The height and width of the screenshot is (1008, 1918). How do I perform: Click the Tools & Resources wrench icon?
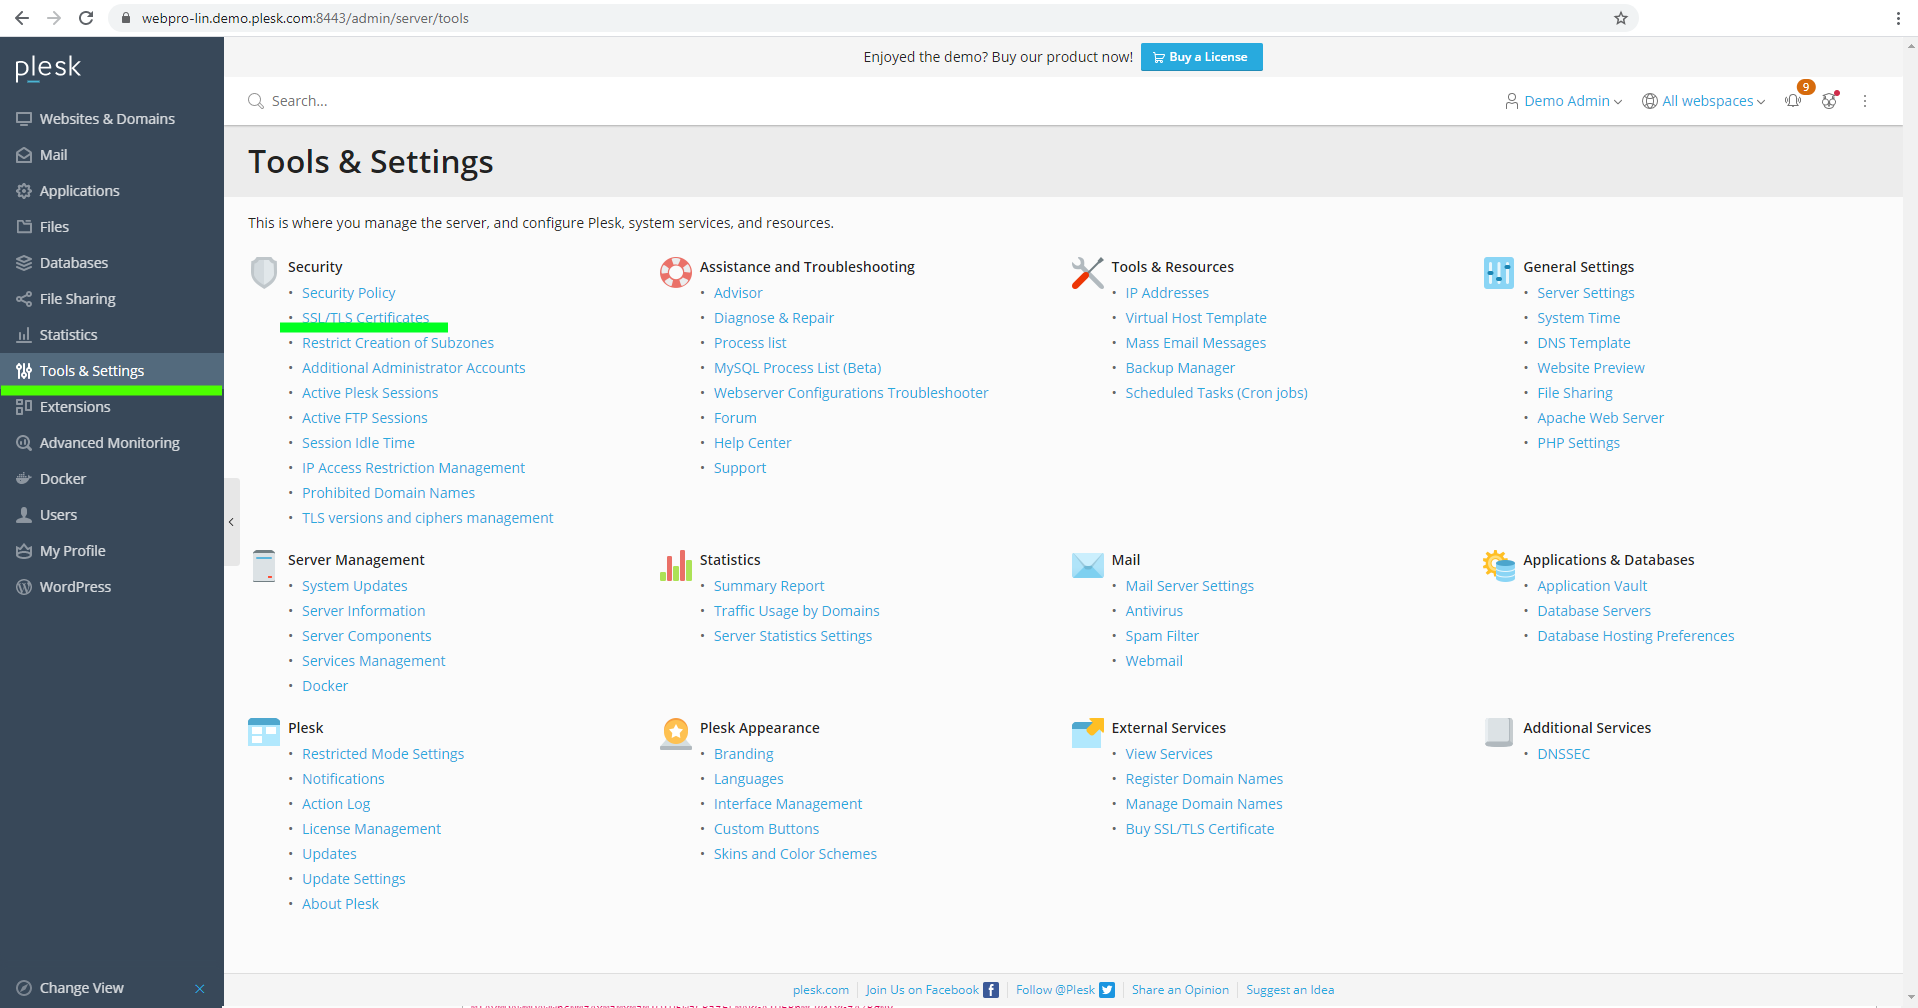pos(1087,272)
